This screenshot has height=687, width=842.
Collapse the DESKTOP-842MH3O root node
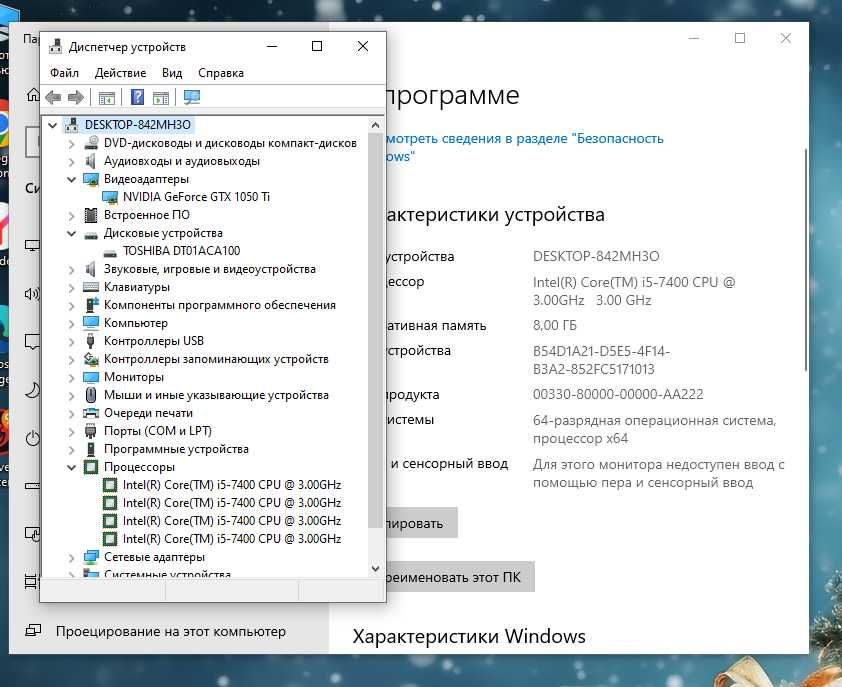[53, 125]
